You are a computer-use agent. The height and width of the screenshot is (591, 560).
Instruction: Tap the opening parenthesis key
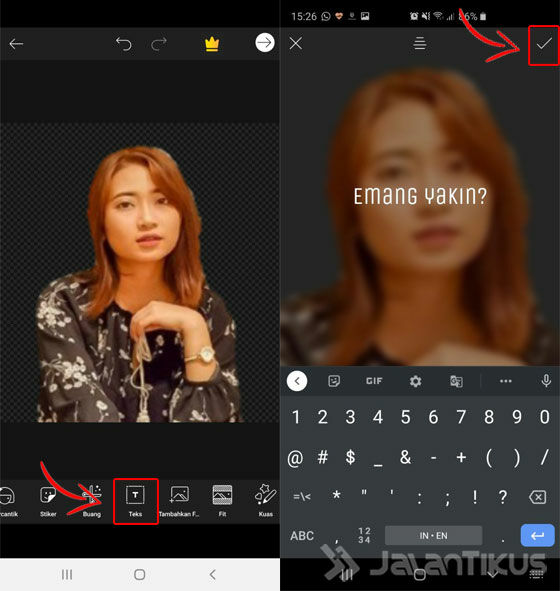[489, 458]
